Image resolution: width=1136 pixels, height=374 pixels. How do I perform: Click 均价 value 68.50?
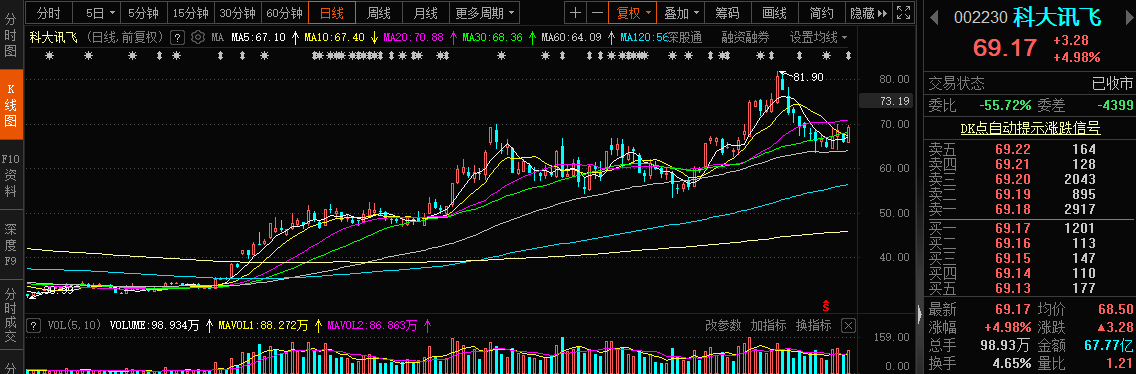pos(1115,309)
